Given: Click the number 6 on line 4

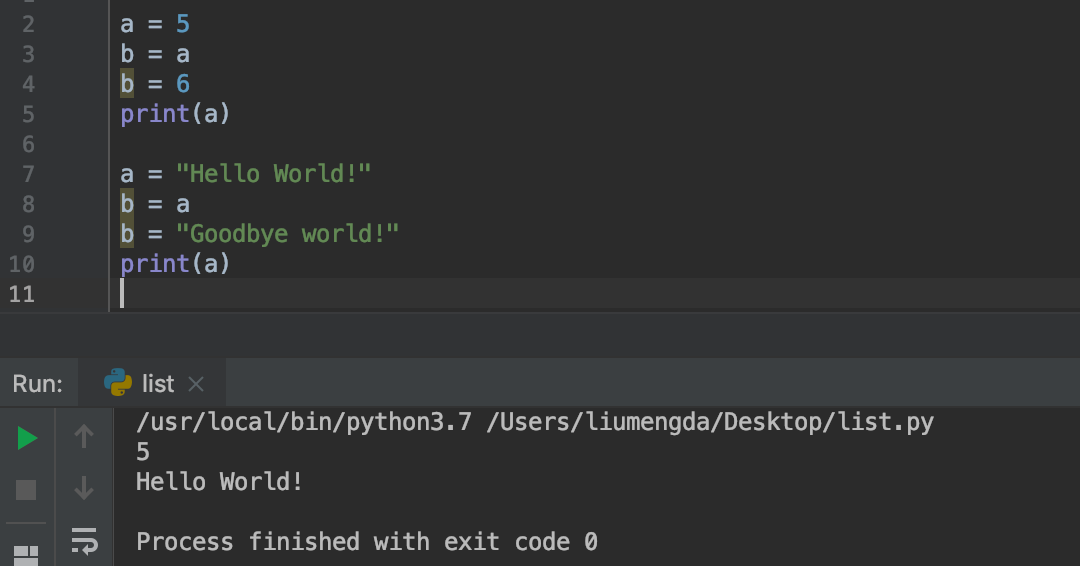Looking at the screenshot, I should [183, 84].
